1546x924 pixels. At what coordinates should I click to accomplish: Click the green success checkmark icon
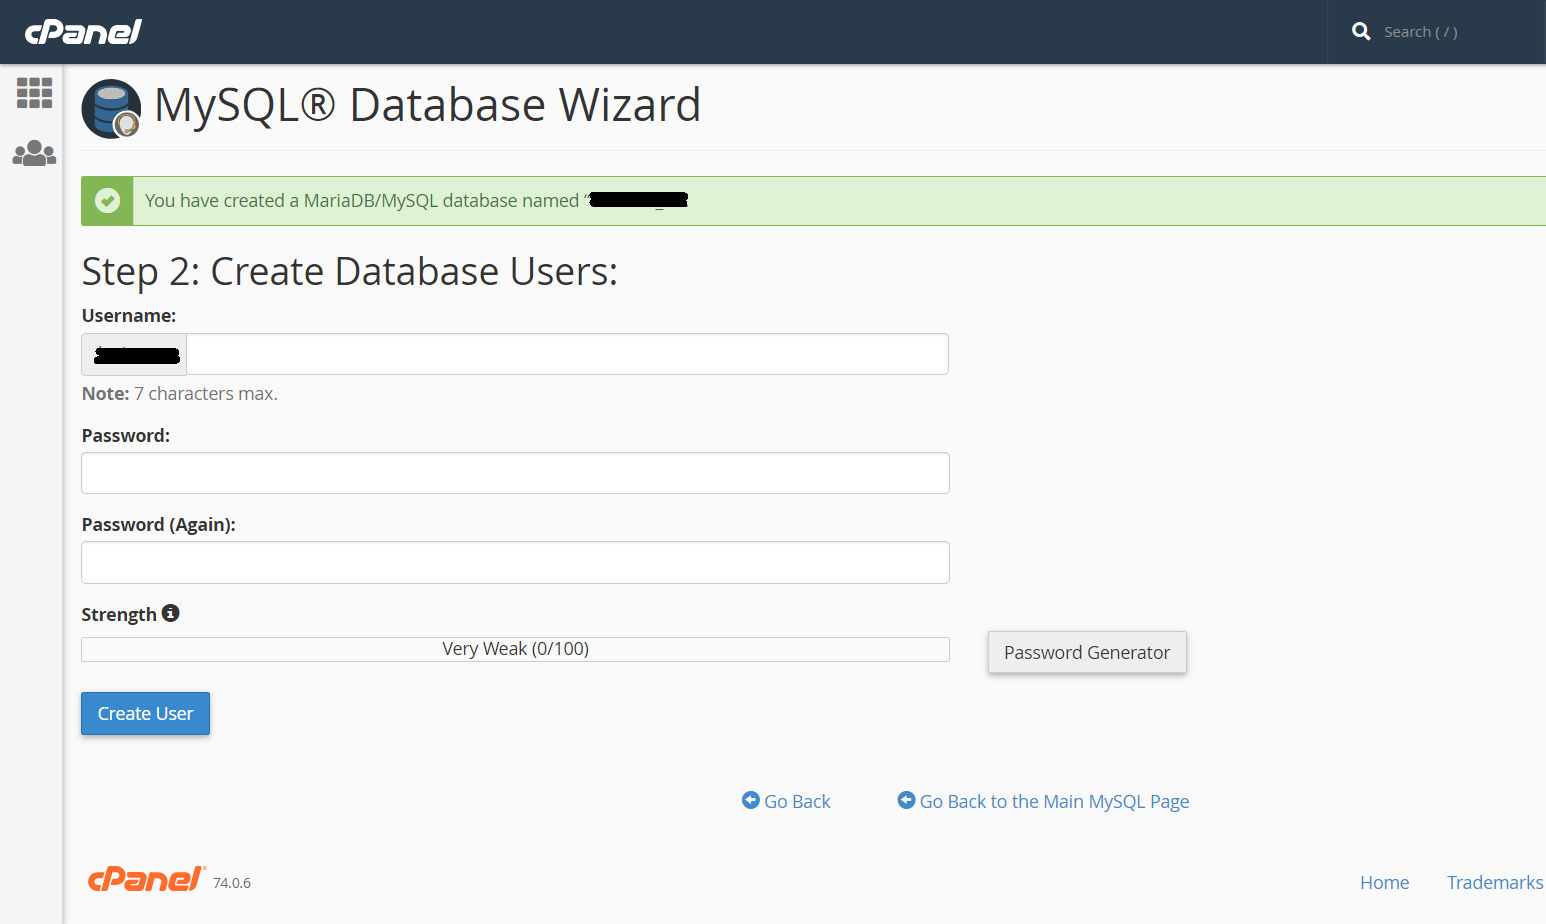[x=107, y=201]
